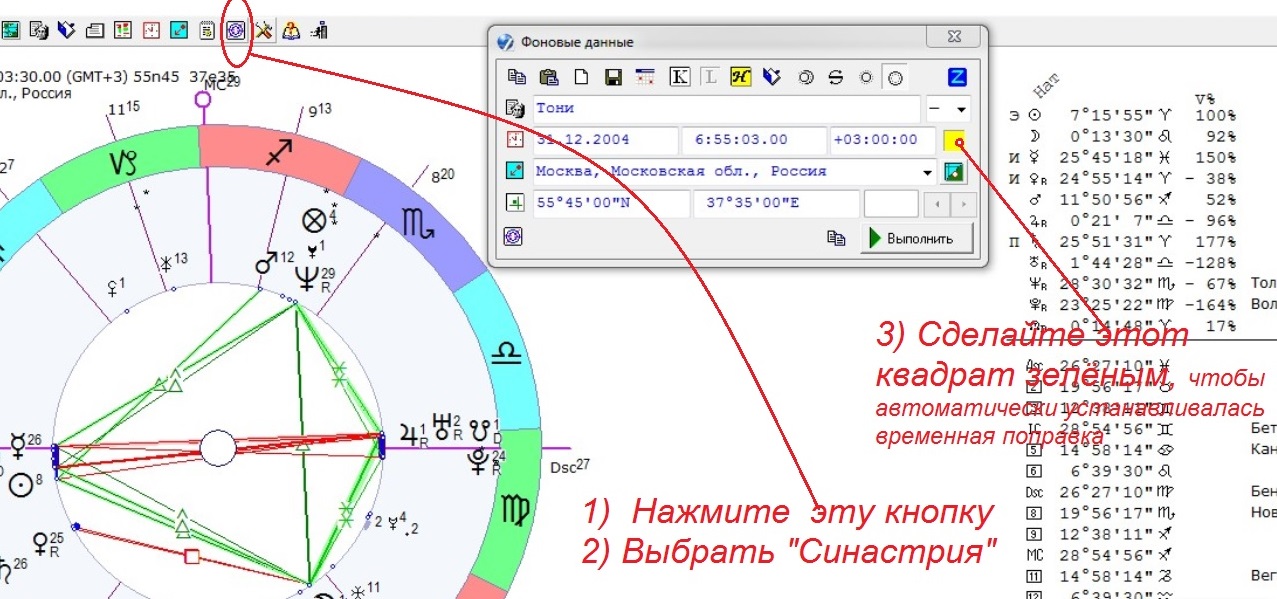Select the small single circle chart option
Screen dimensions: 1277x599
point(866,76)
